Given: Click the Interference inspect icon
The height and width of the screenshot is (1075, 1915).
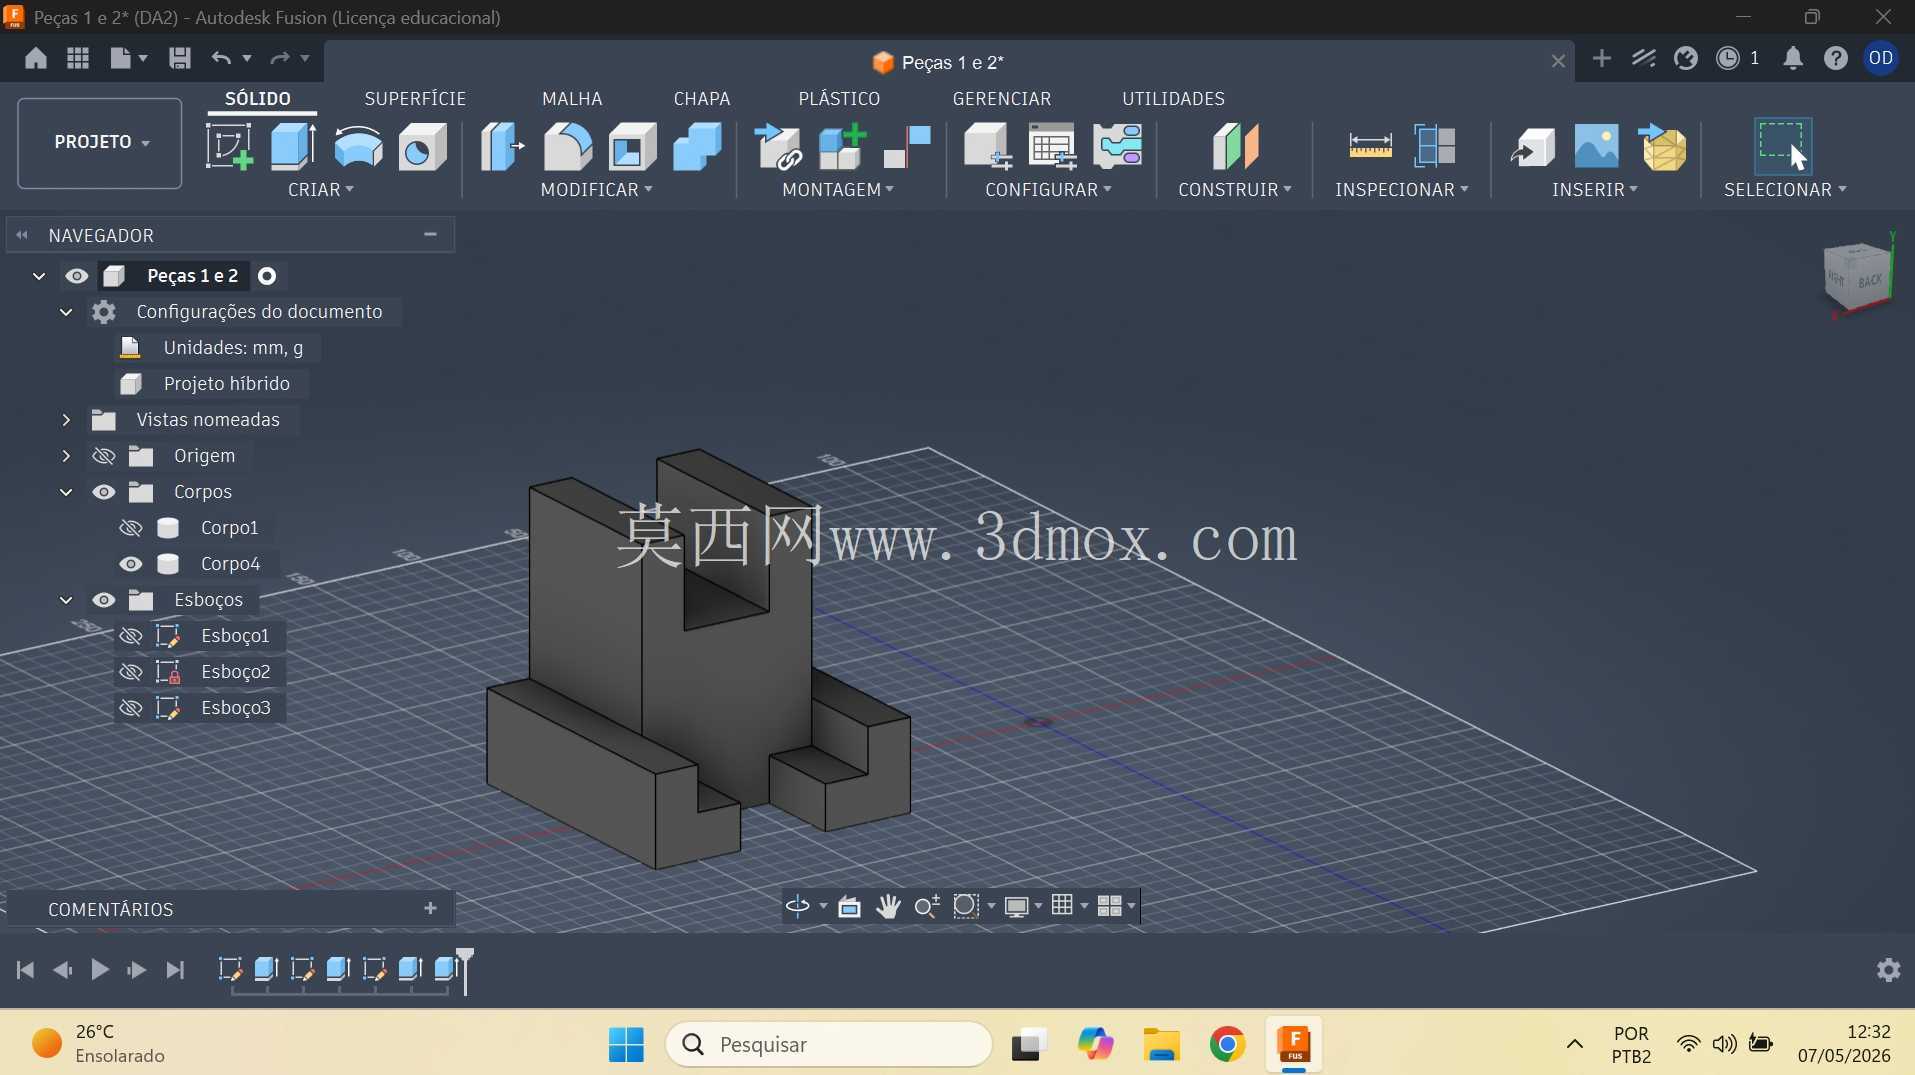Looking at the screenshot, I should [1435, 146].
